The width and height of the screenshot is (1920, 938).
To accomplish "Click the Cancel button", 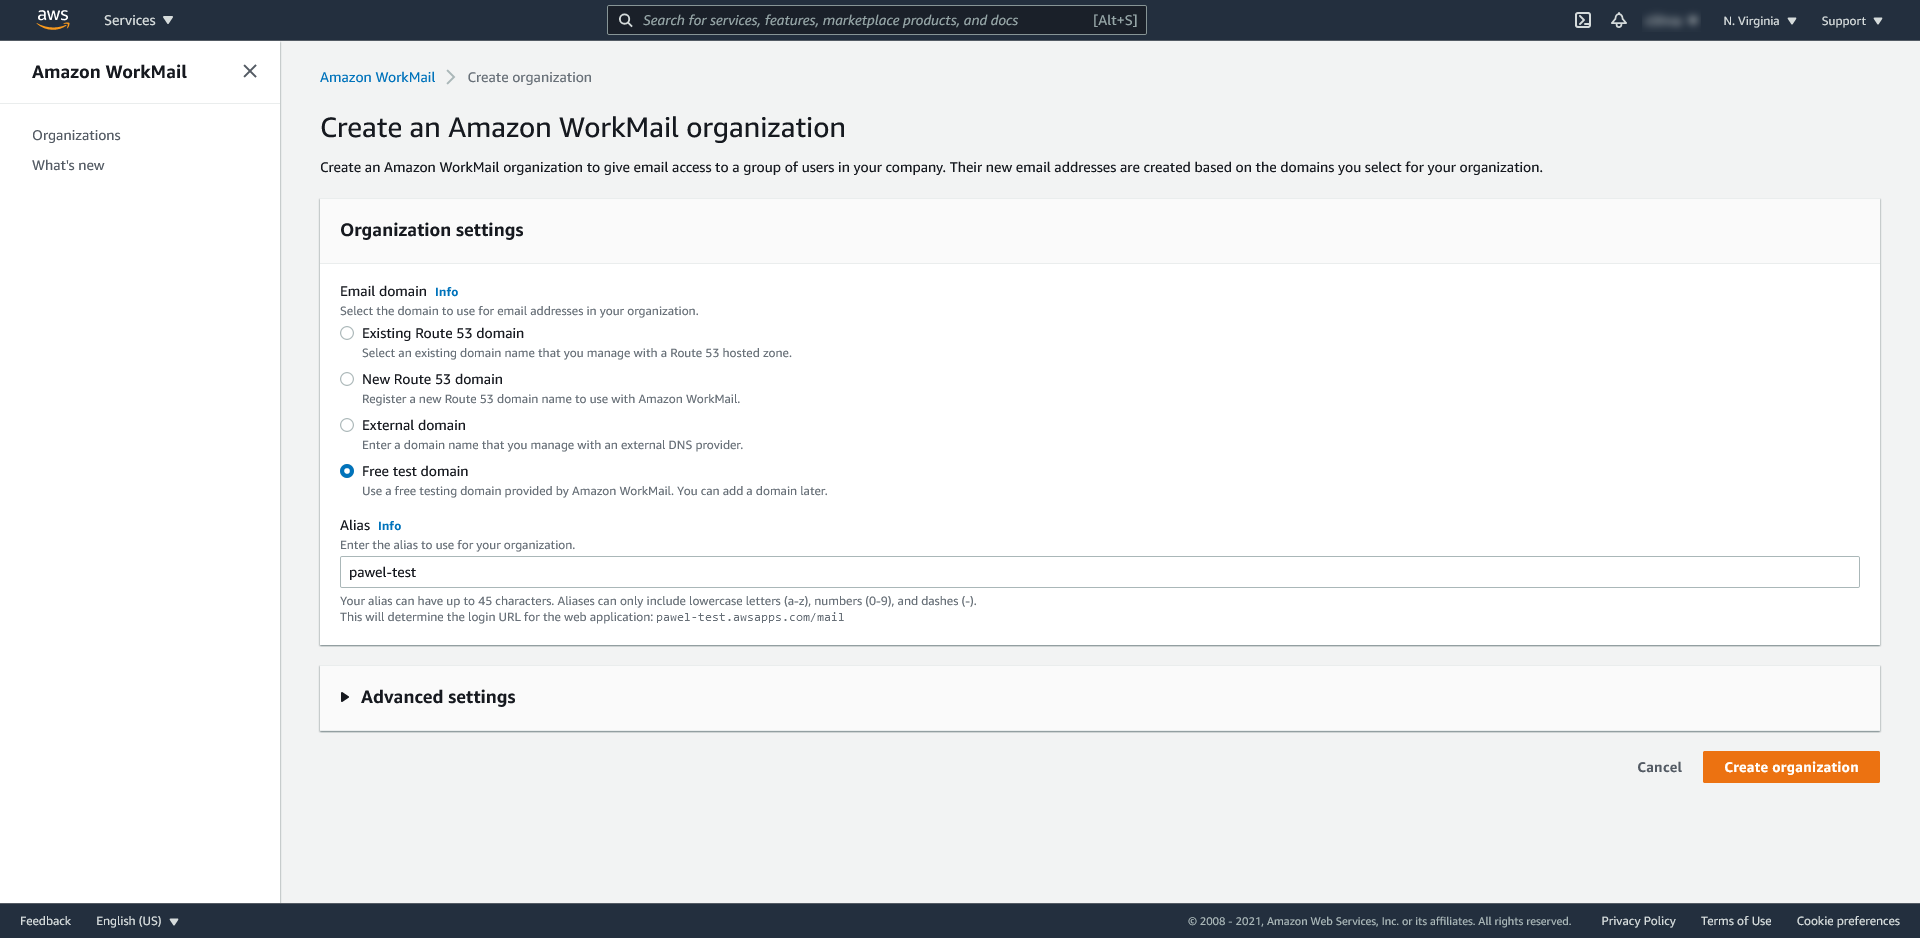I will [1659, 767].
